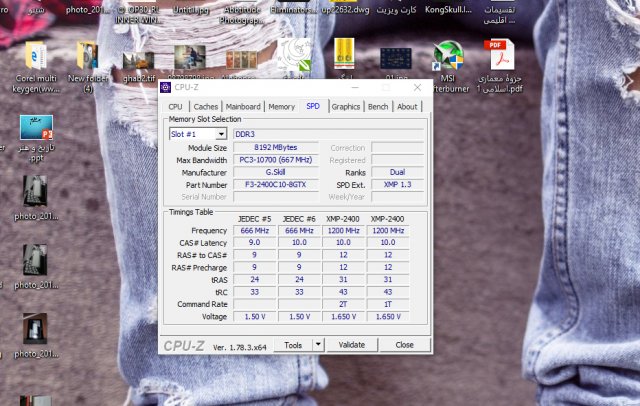
Task: Select the تاریخ و هنر .ppt PowerPoint file
Action: click(x=36, y=127)
